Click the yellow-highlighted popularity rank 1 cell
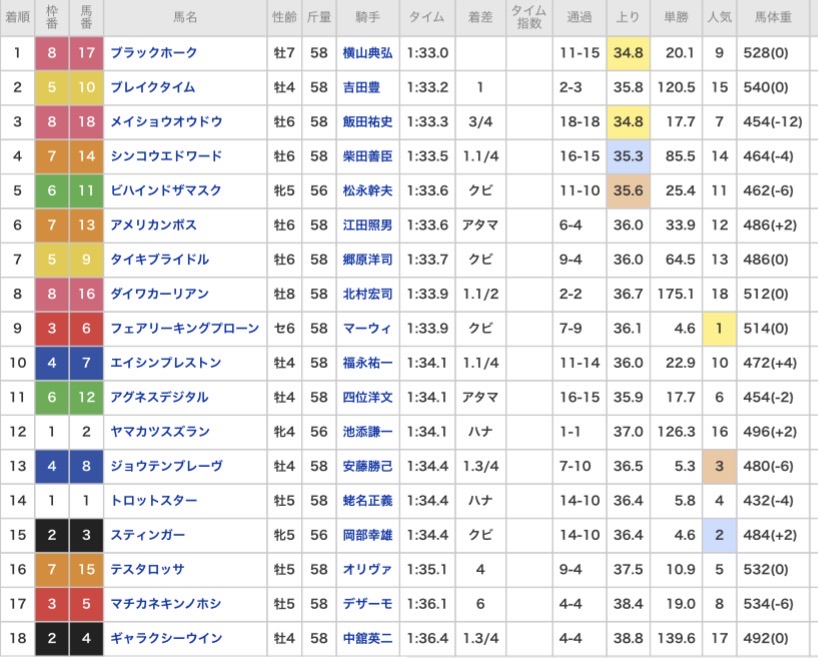818x658 pixels. tap(719, 328)
